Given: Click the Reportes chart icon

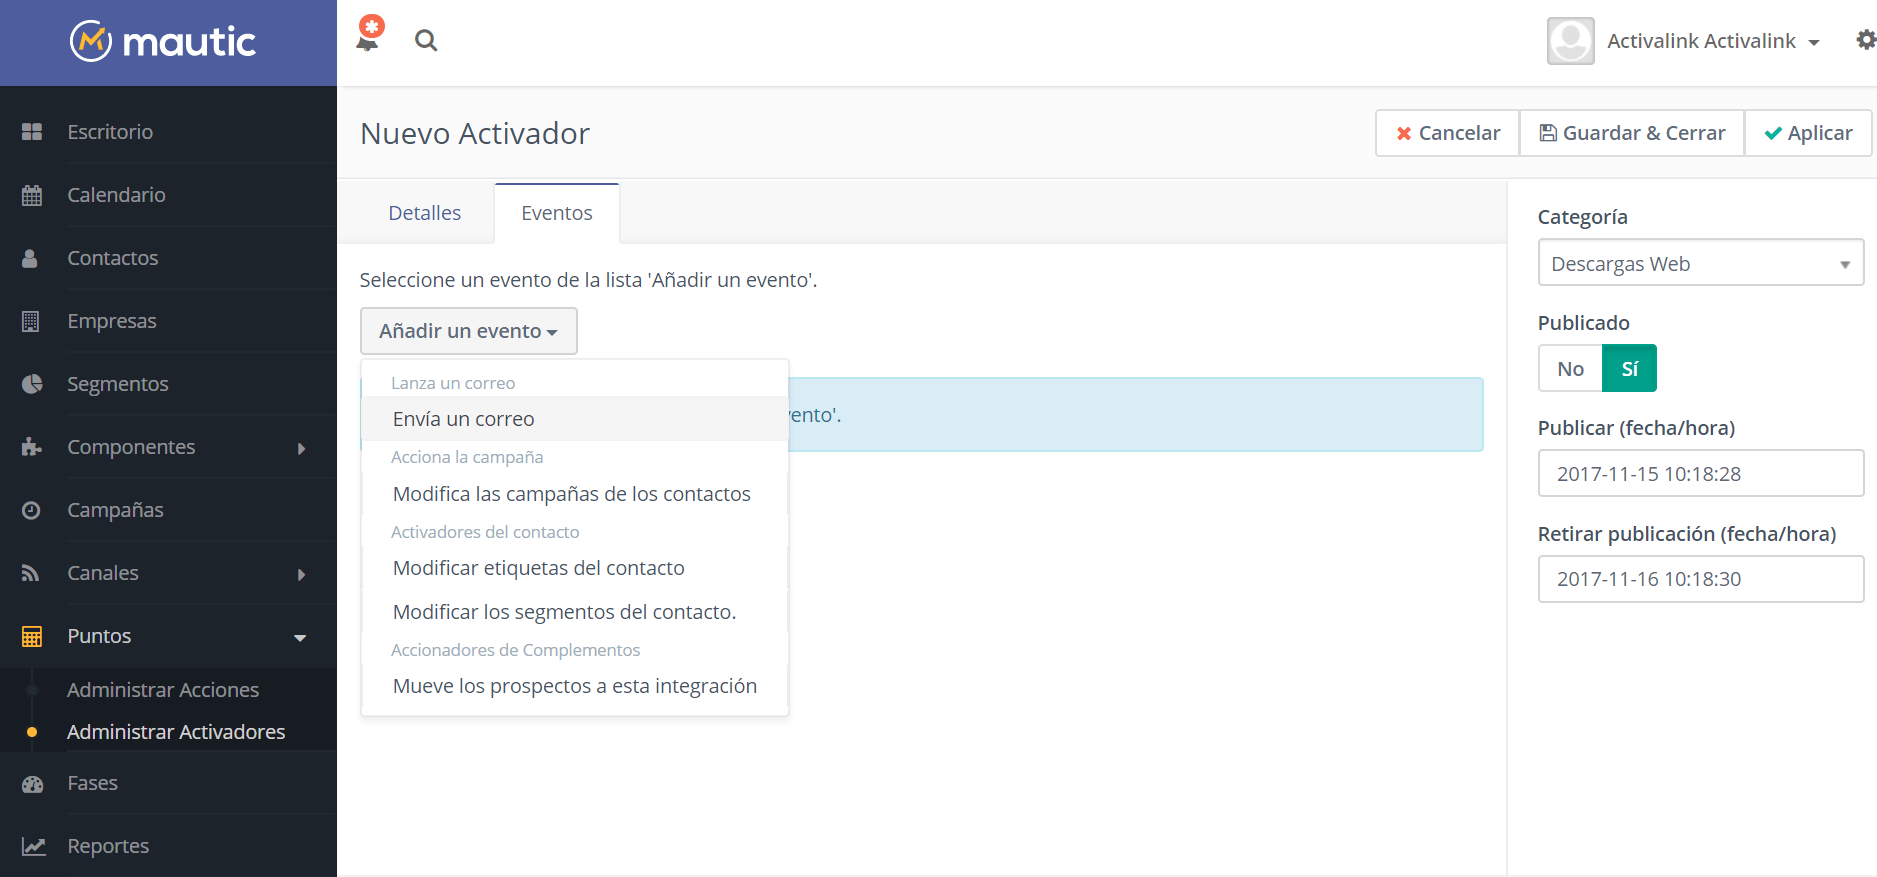Looking at the screenshot, I should coord(33,846).
